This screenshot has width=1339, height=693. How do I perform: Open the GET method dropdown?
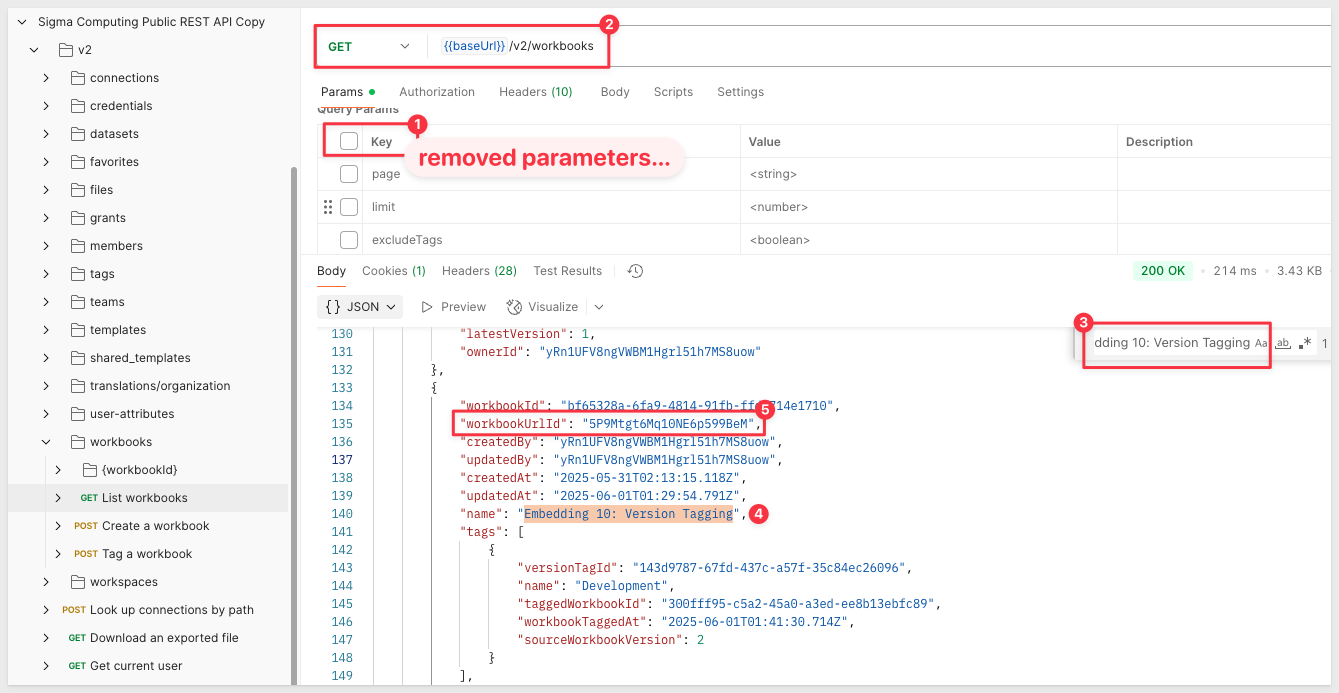[x=369, y=46]
